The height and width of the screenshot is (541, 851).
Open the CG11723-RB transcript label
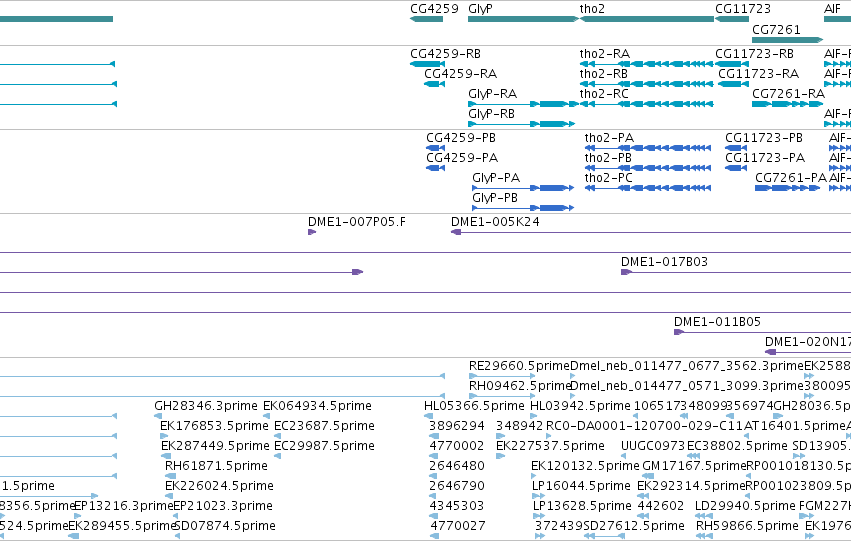(x=754, y=54)
